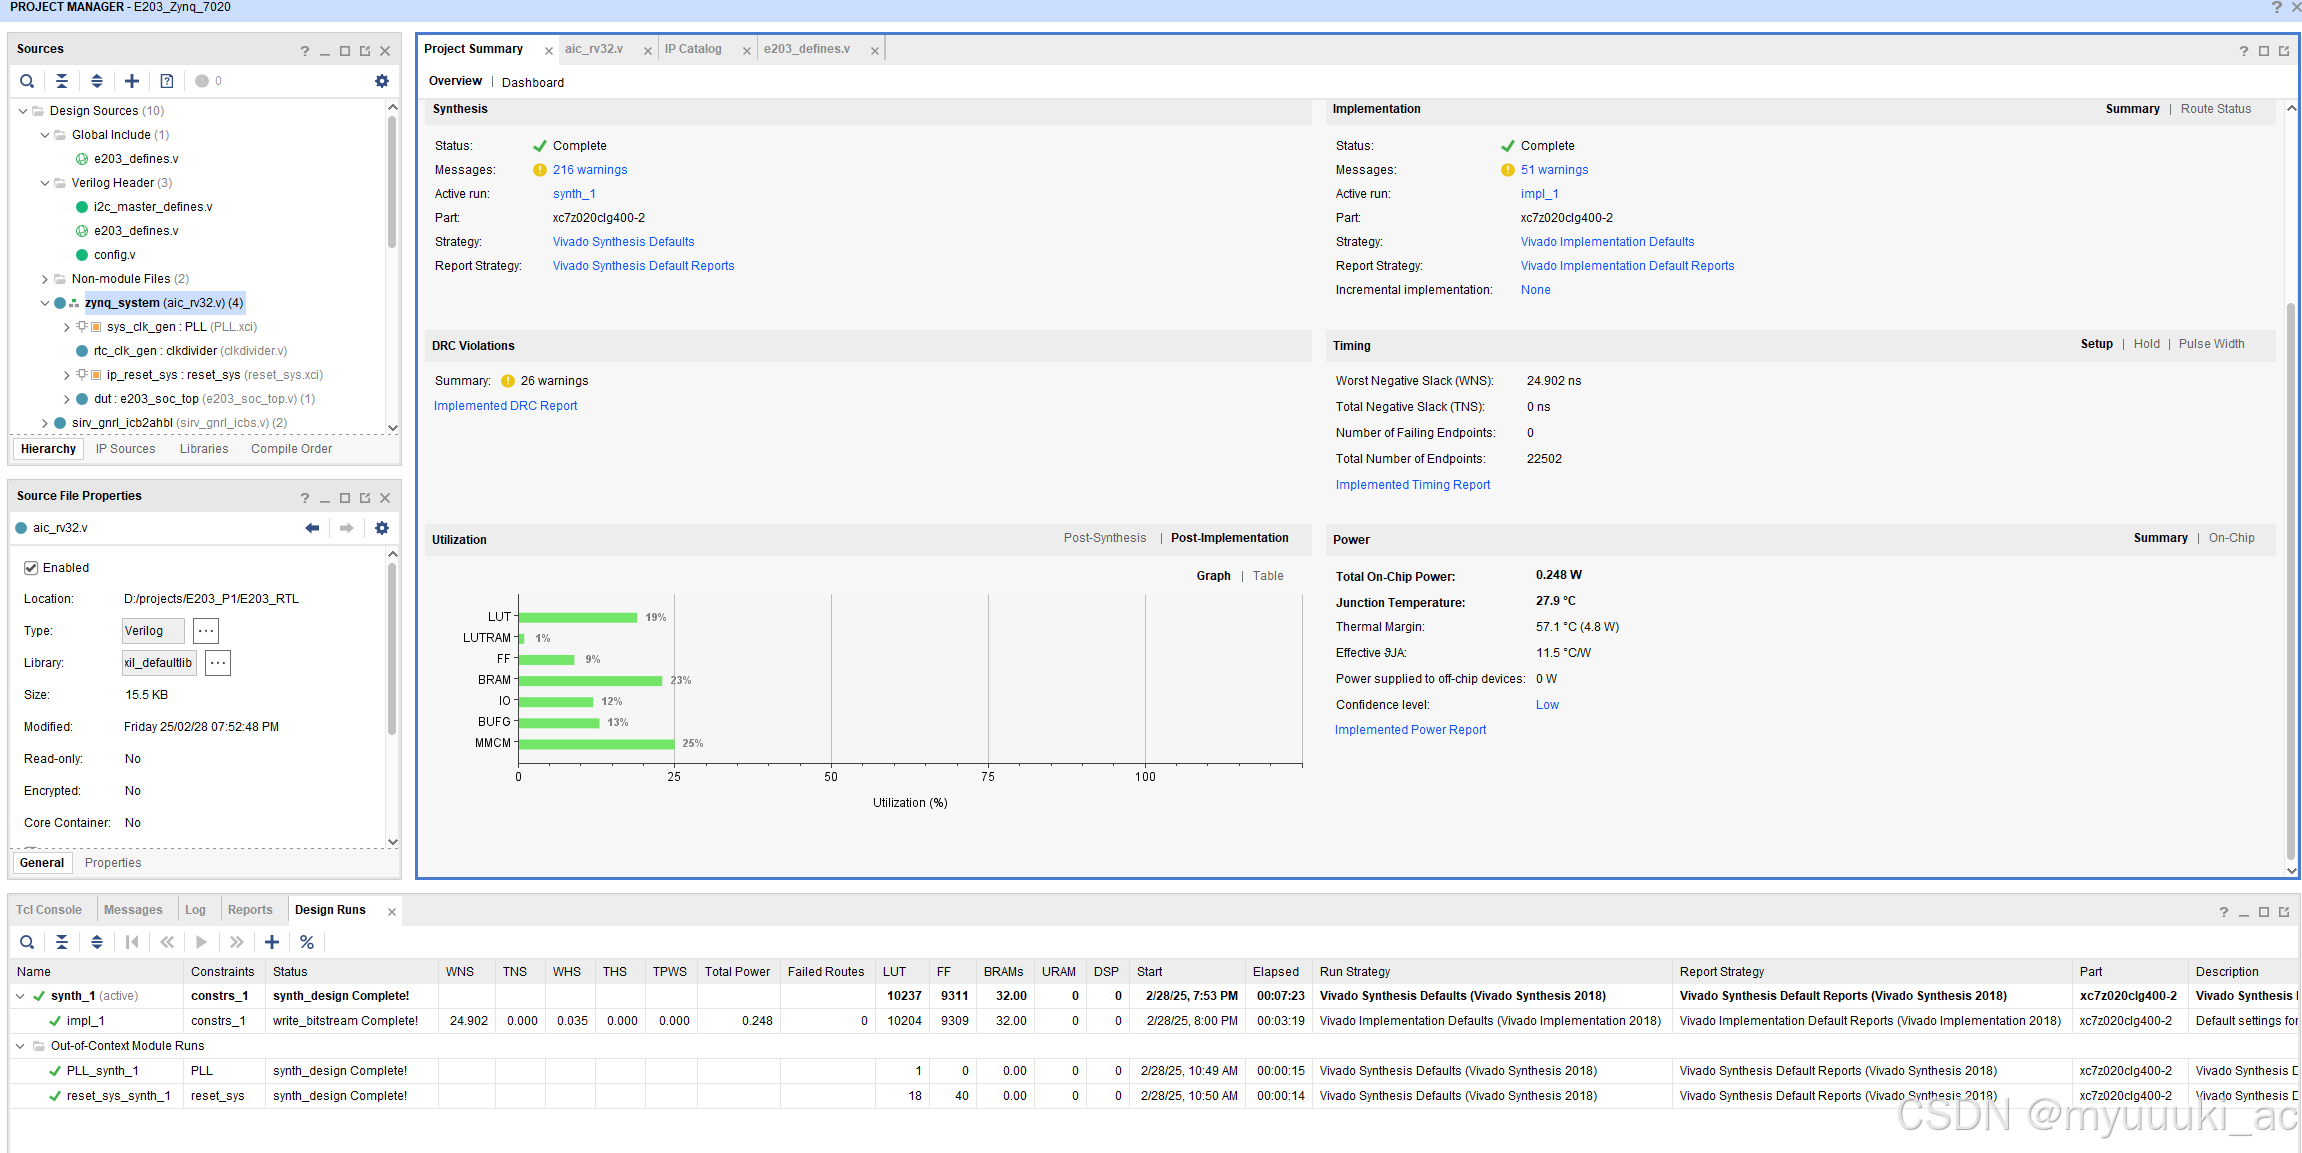Image resolution: width=2302 pixels, height=1153 pixels.
Task: Switch utilization view to Post-Synthesis
Action: (1104, 538)
